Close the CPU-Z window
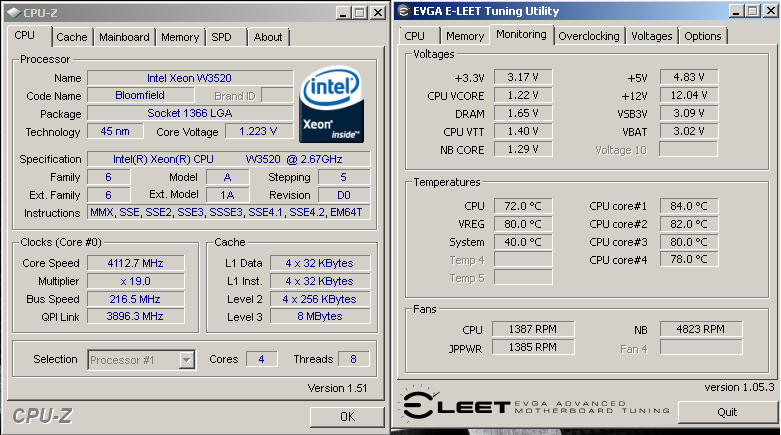The height and width of the screenshot is (435, 781). [378, 13]
